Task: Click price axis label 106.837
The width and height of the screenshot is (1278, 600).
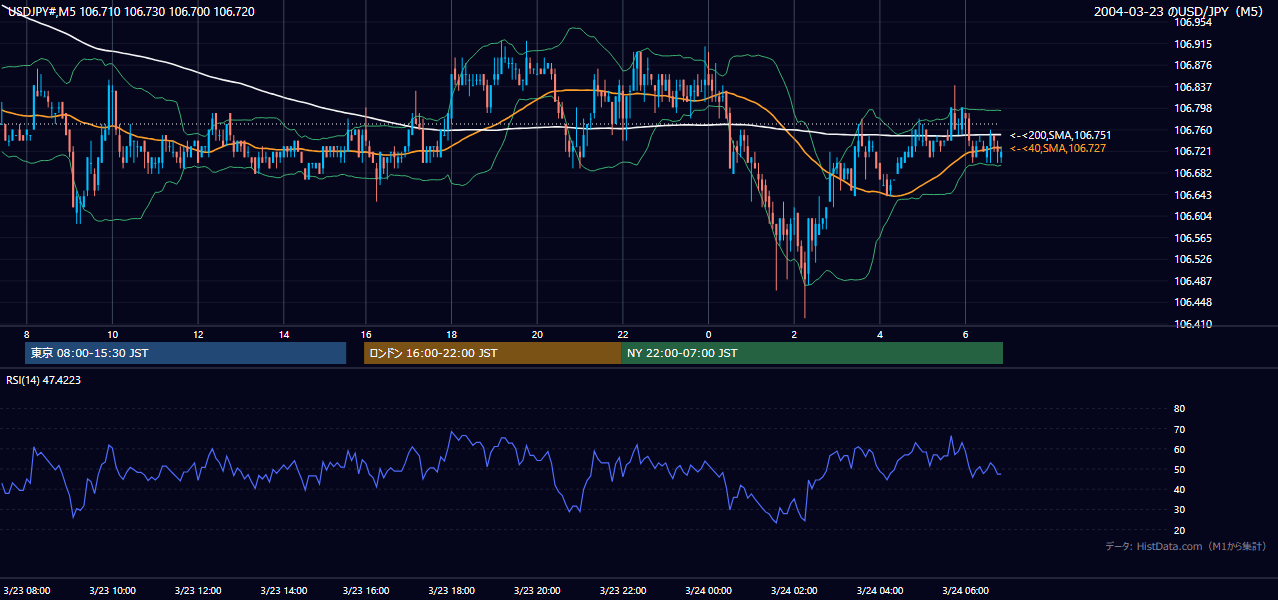Action: point(1193,87)
